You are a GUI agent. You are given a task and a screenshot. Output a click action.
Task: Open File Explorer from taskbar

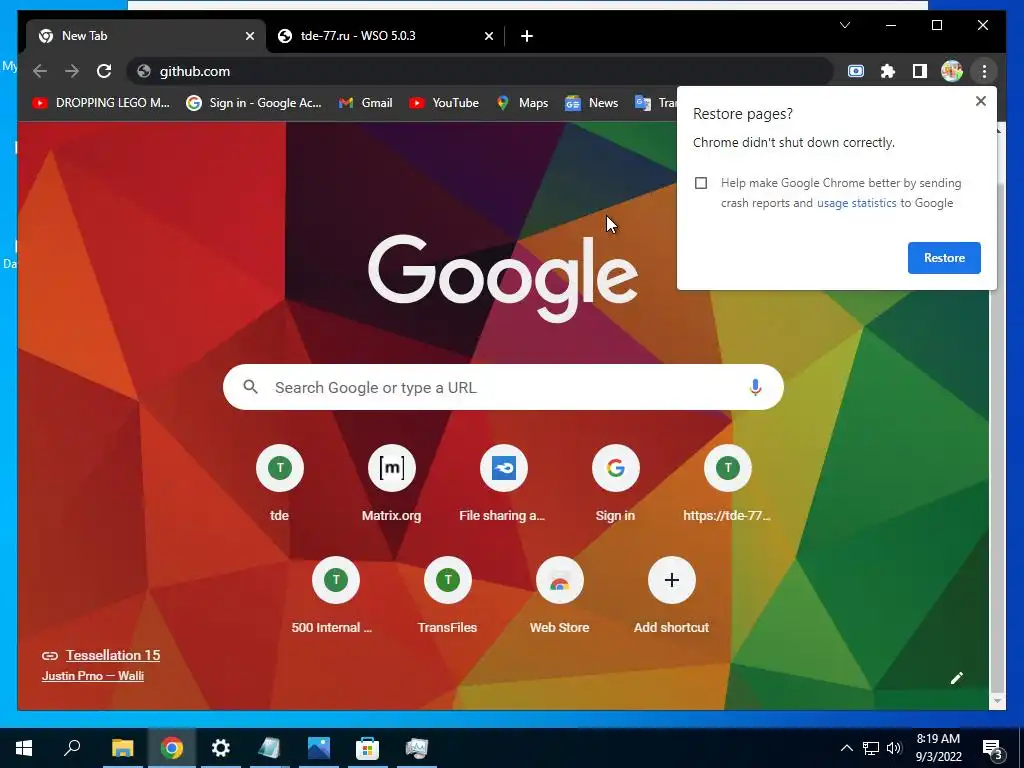pos(122,748)
